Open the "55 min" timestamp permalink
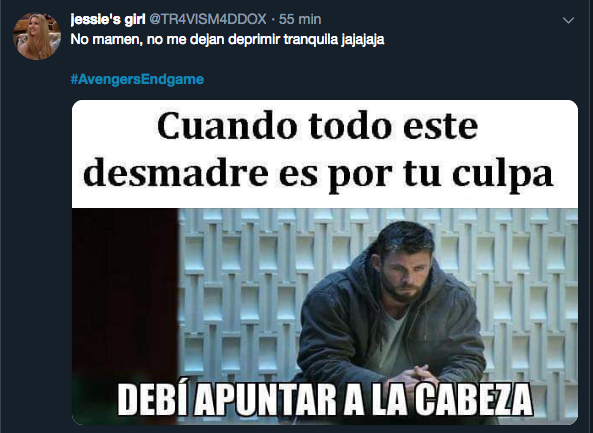 click(x=300, y=19)
